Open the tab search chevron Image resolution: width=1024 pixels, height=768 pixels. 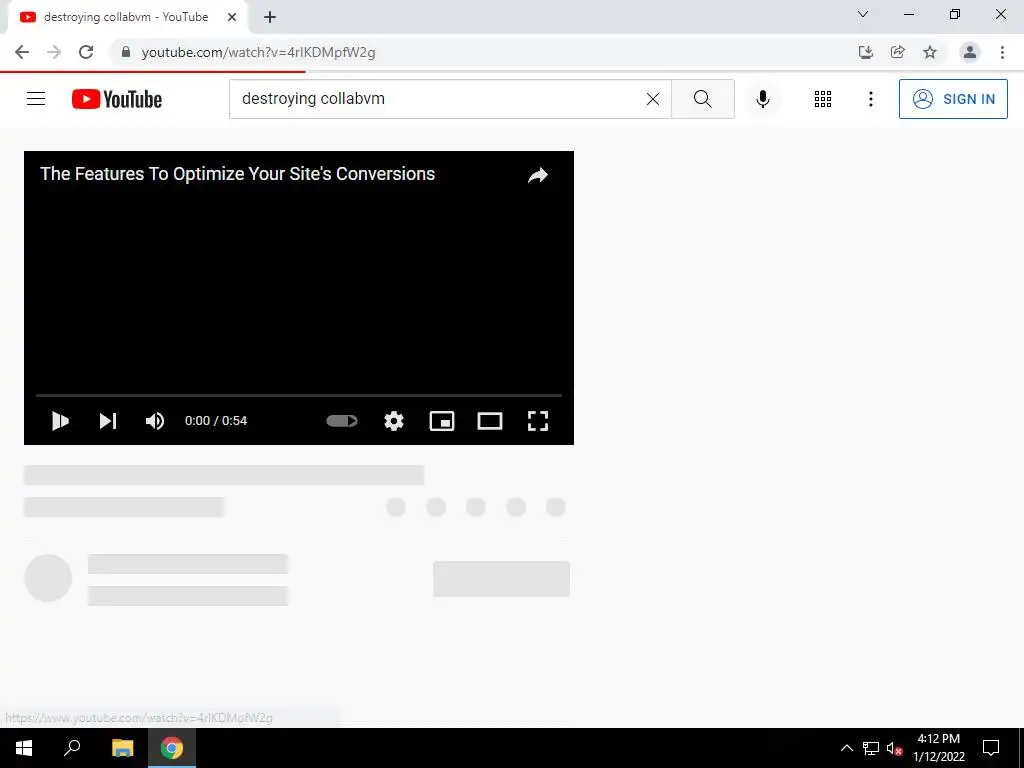863,14
